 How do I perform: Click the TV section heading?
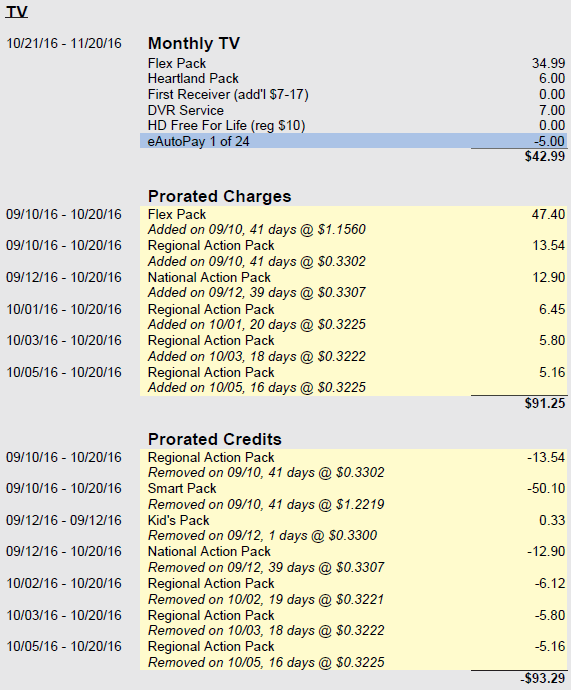pos(17,12)
